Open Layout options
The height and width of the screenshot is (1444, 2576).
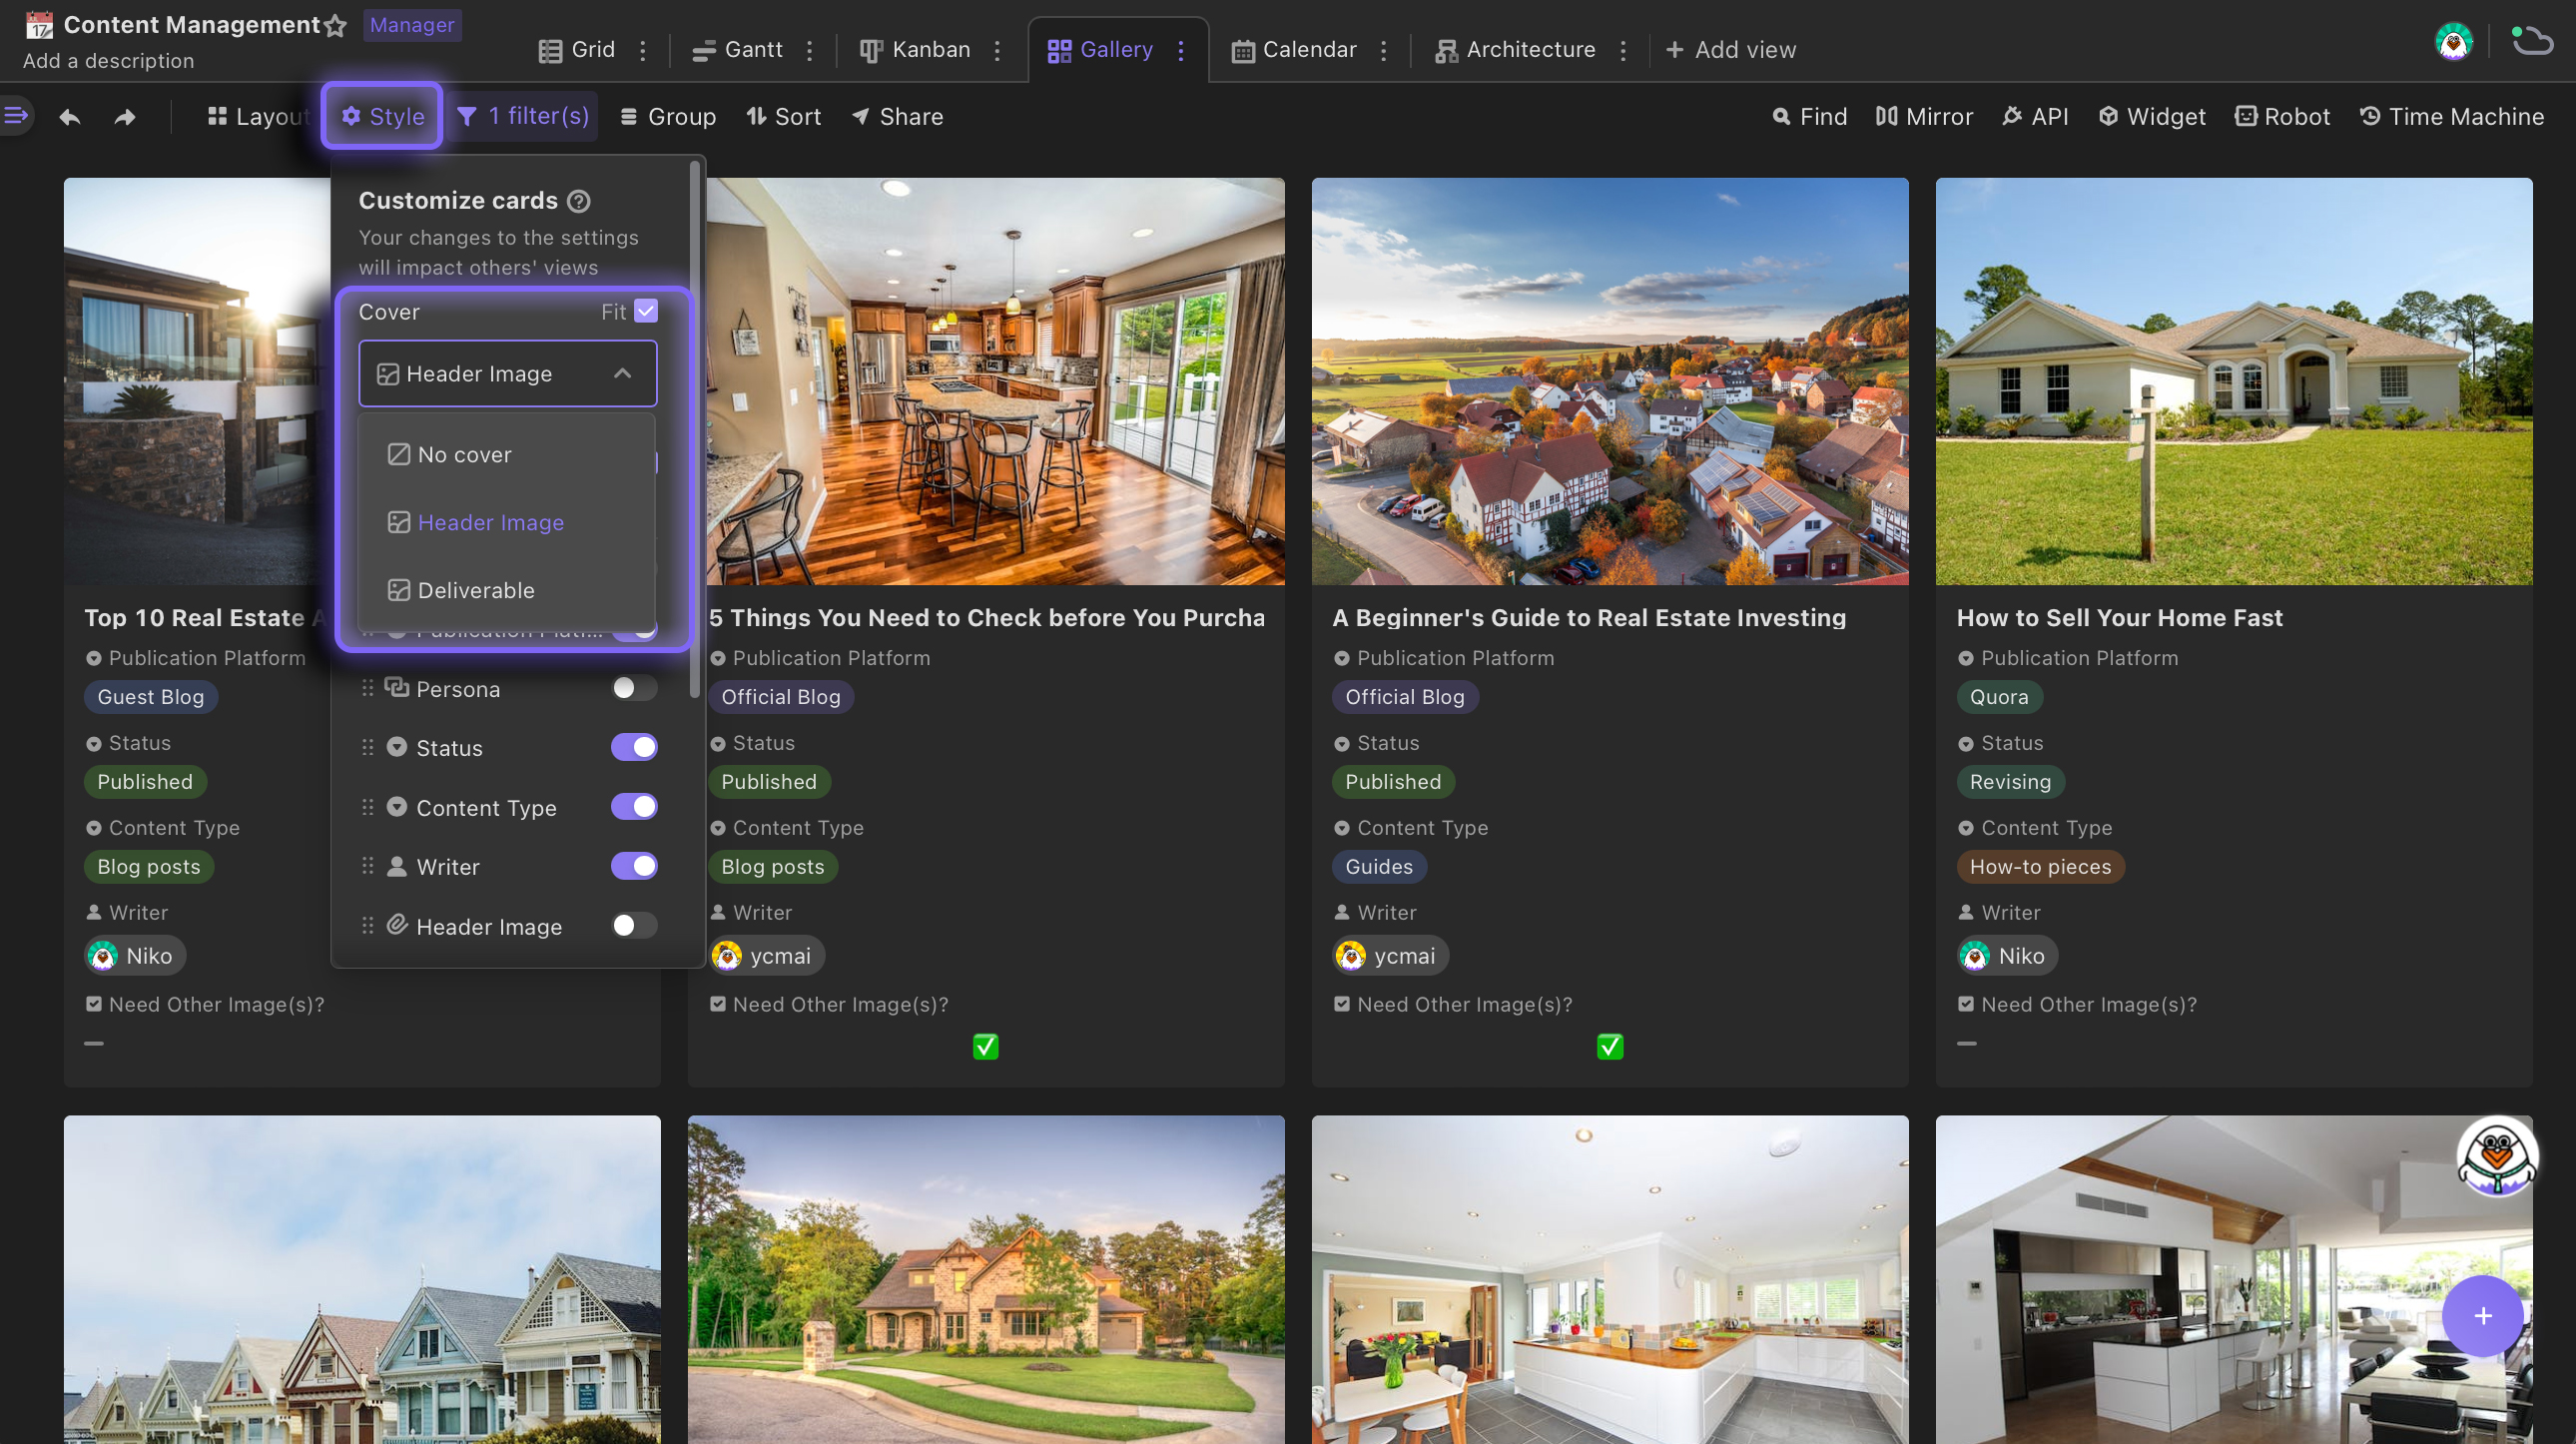point(258,117)
